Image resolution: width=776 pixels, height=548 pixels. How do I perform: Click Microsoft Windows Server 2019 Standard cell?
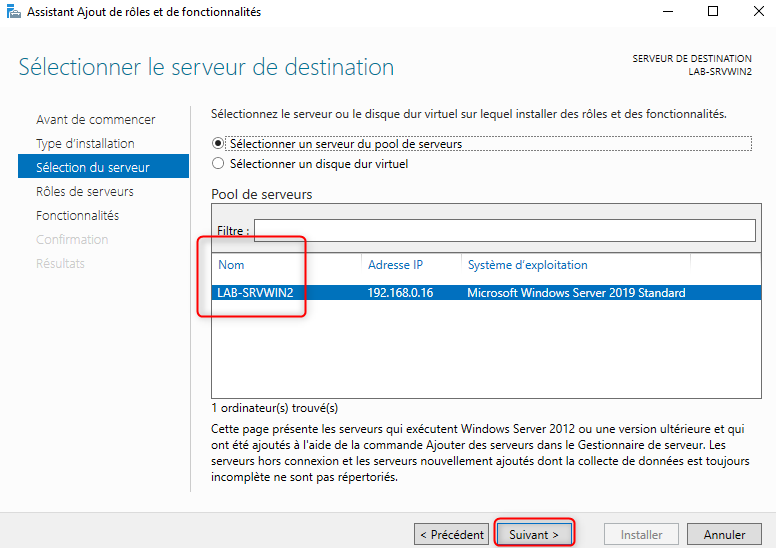576,293
